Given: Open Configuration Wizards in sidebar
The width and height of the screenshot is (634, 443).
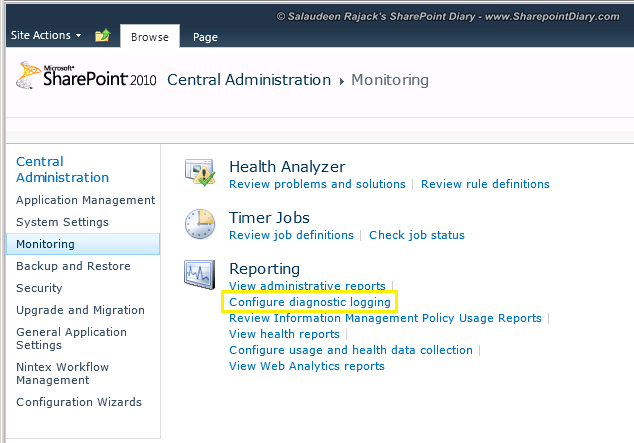Looking at the screenshot, I should point(79,402).
